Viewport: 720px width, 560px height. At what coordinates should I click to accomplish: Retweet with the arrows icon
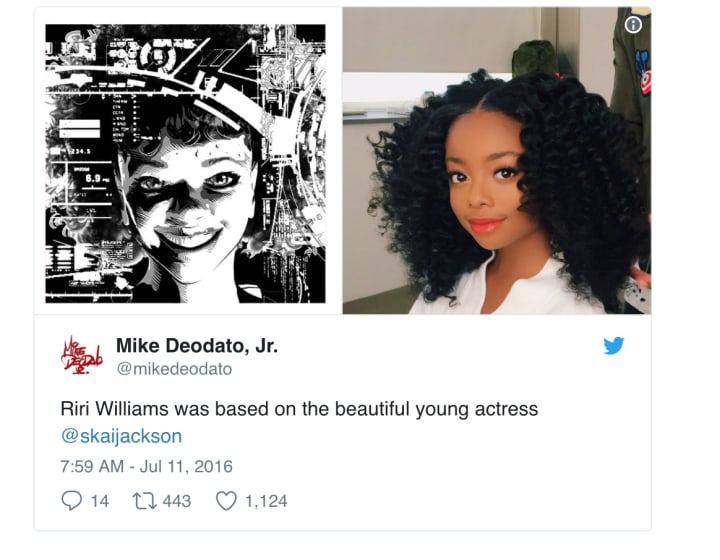coord(144,501)
